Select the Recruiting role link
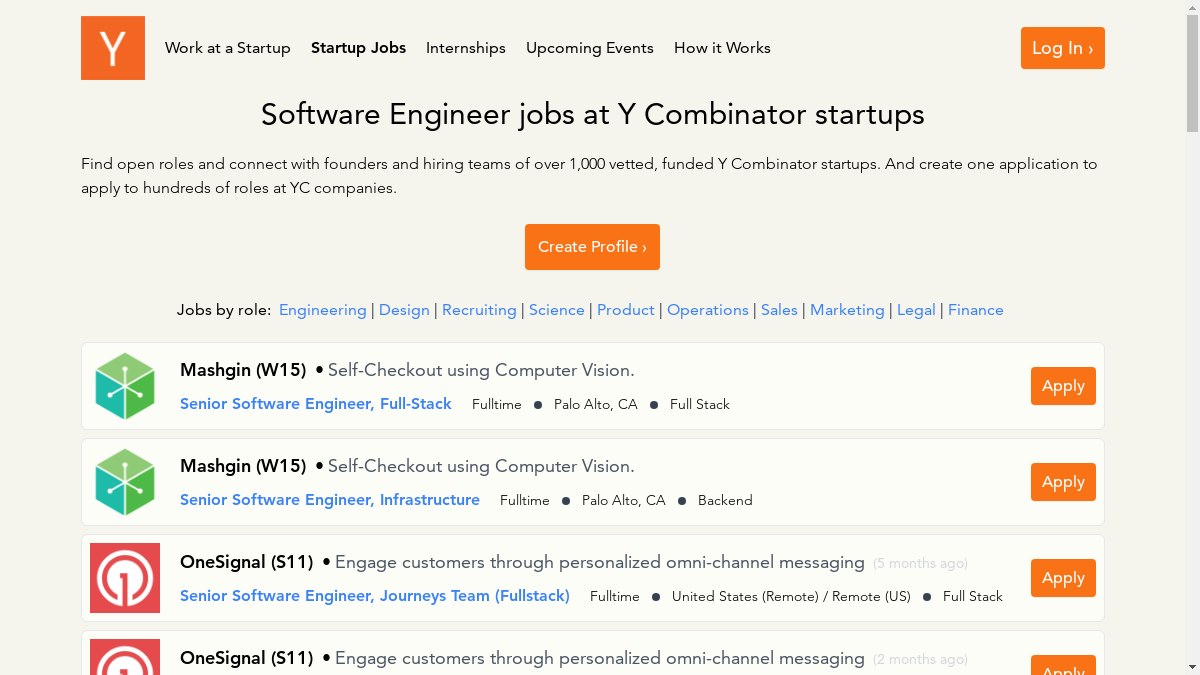 click(479, 310)
